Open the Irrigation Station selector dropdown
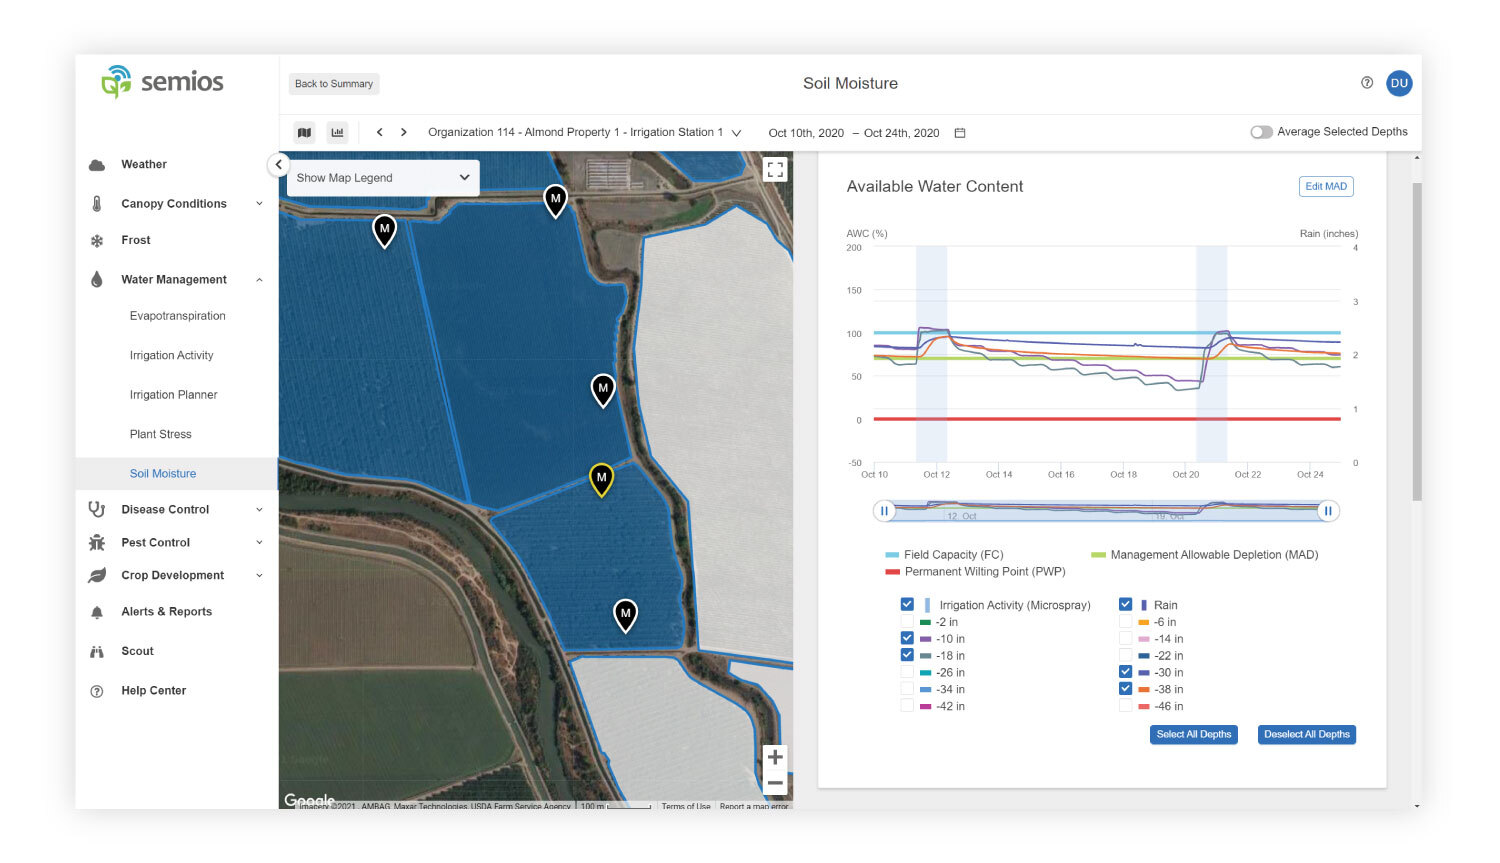The height and width of the screenshot is (863, 1500). click(x=585, y=132)
